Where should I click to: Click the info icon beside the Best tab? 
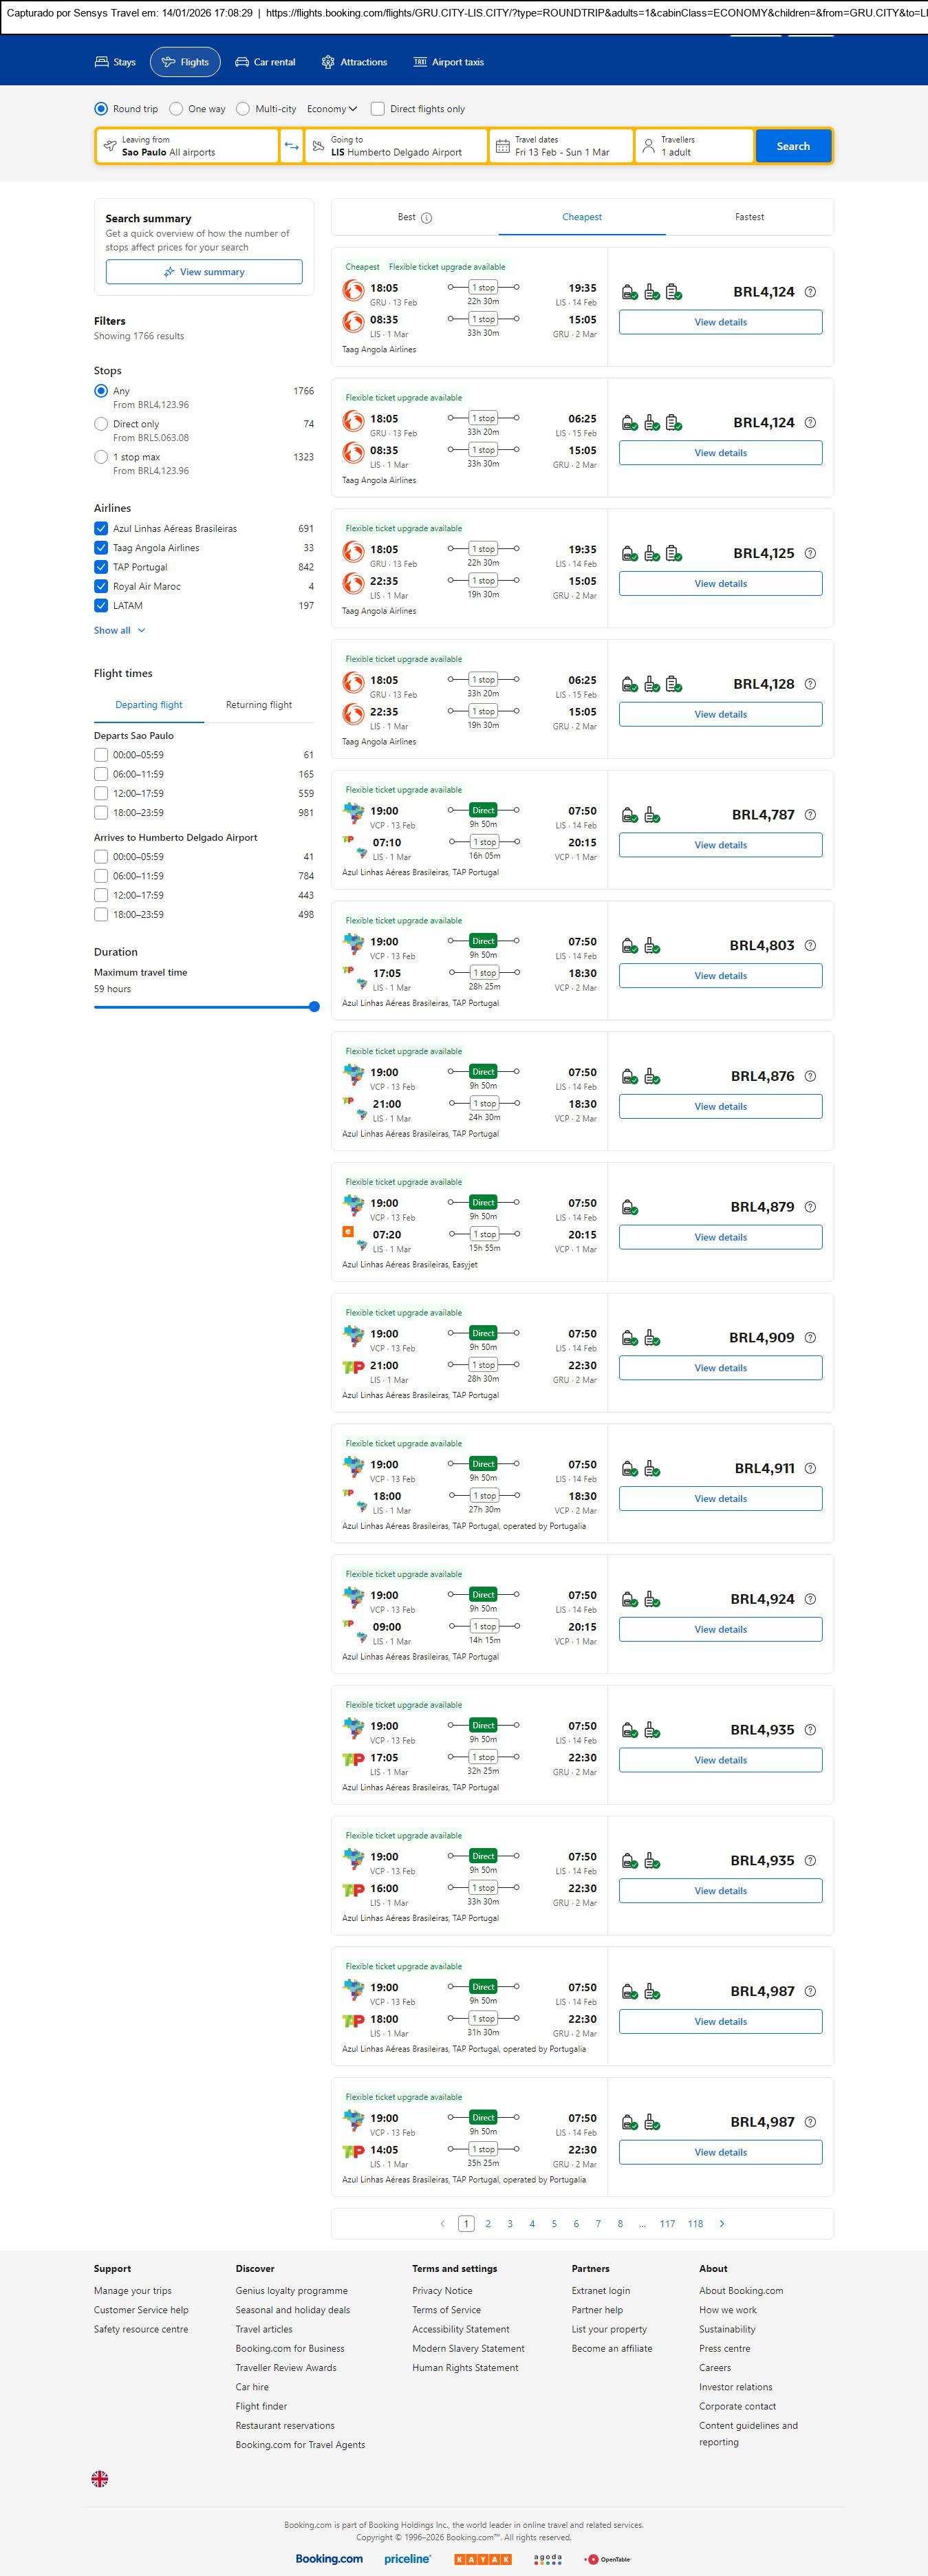pos(427,218)
